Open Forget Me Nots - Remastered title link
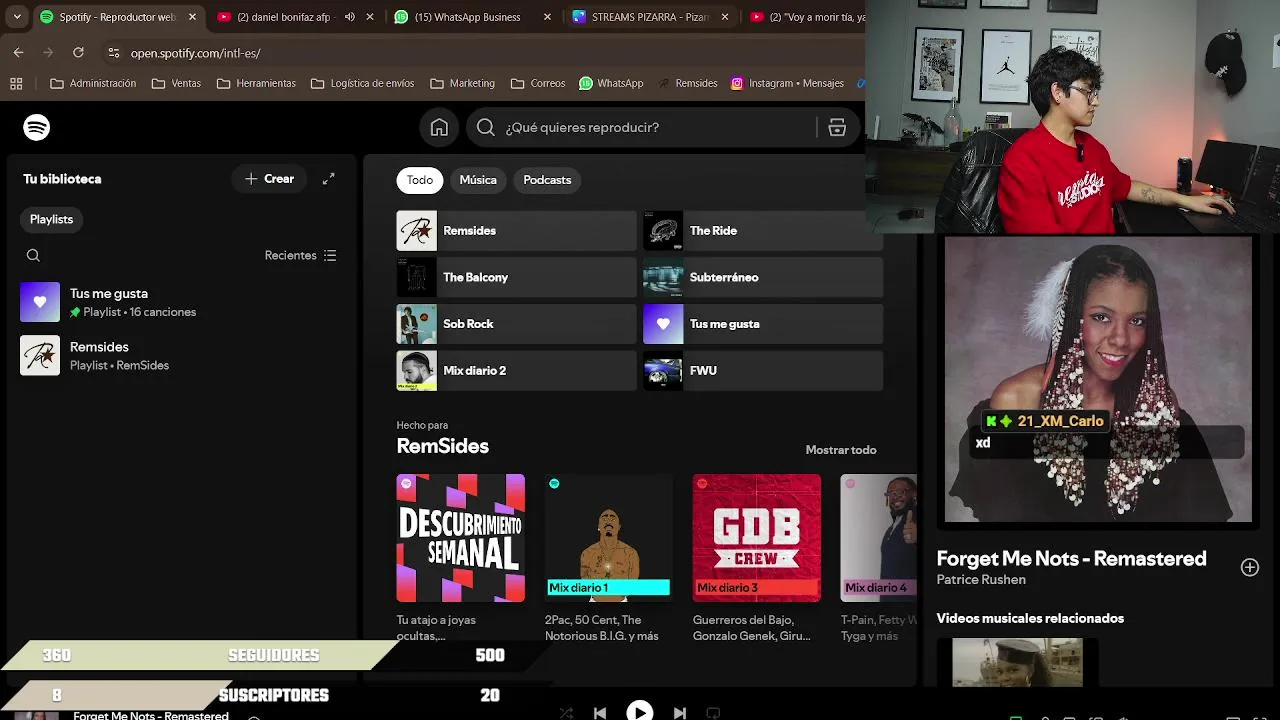 click(x=1071, y=558)
